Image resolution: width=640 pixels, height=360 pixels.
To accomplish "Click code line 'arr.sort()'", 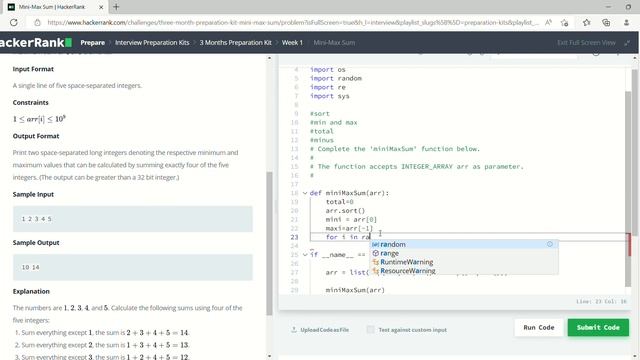I will click(345, 211).
